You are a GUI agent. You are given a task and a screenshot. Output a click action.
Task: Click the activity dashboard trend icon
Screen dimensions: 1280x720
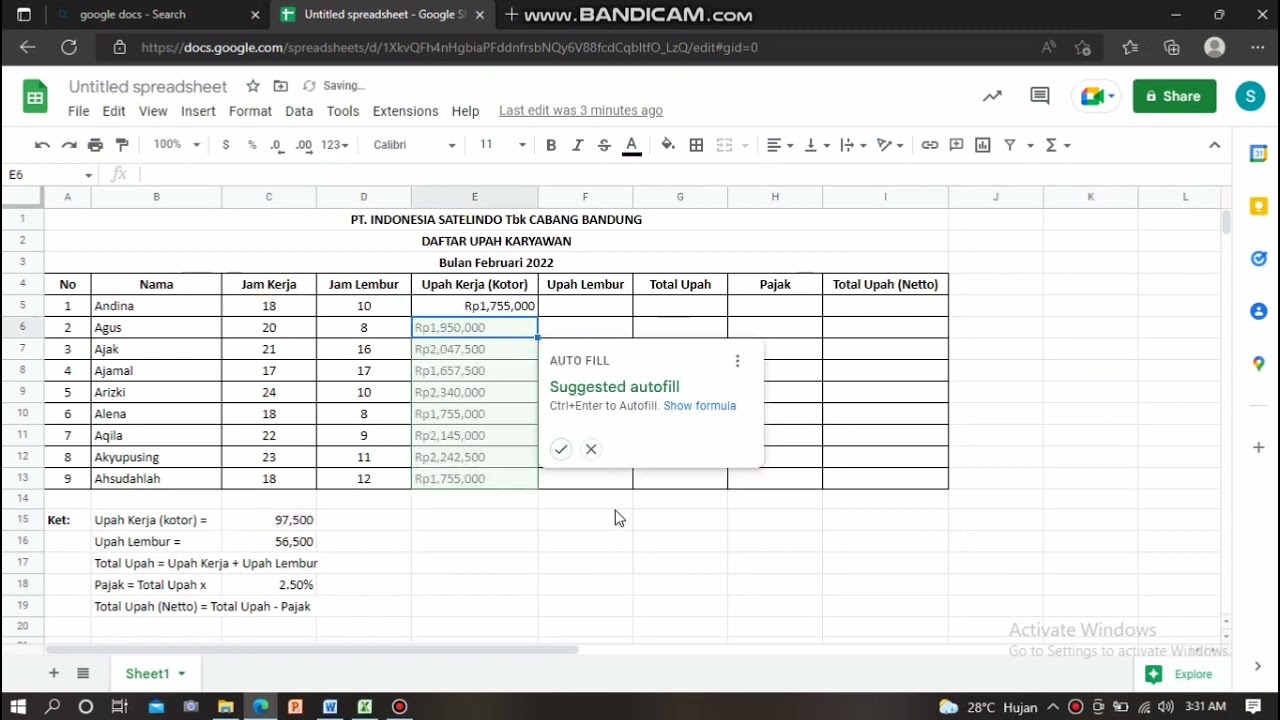(992, 96)
